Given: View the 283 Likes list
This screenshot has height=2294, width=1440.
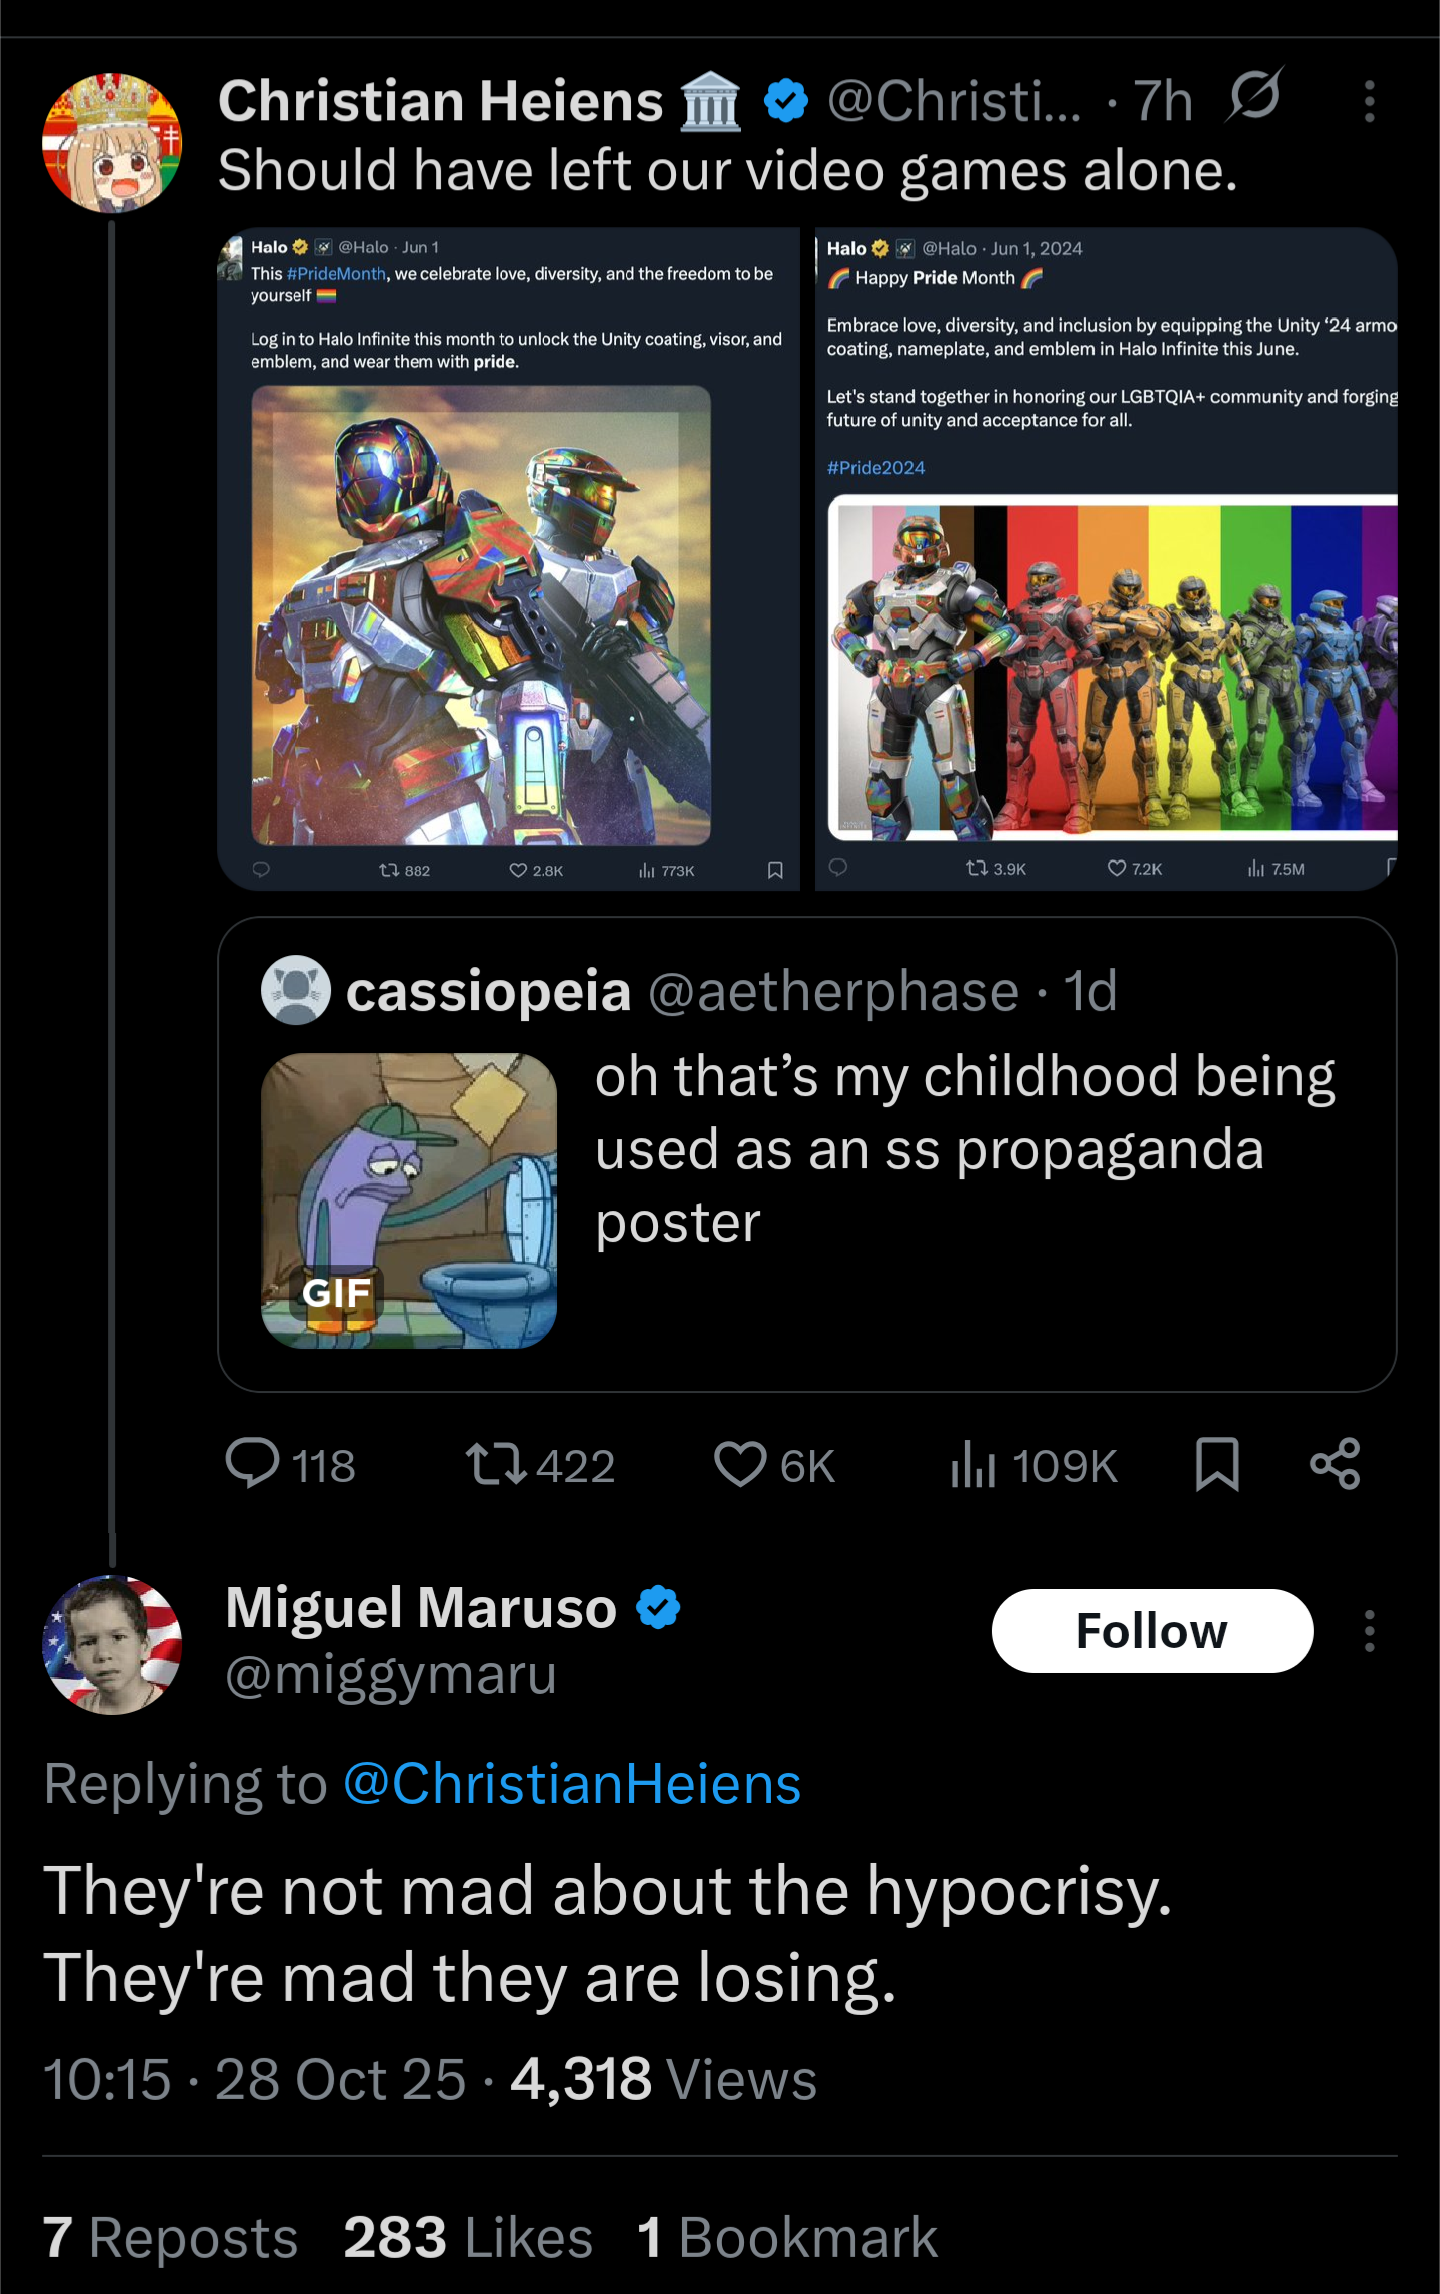Looking at the screenshot, I should (x=468, y=2238).
